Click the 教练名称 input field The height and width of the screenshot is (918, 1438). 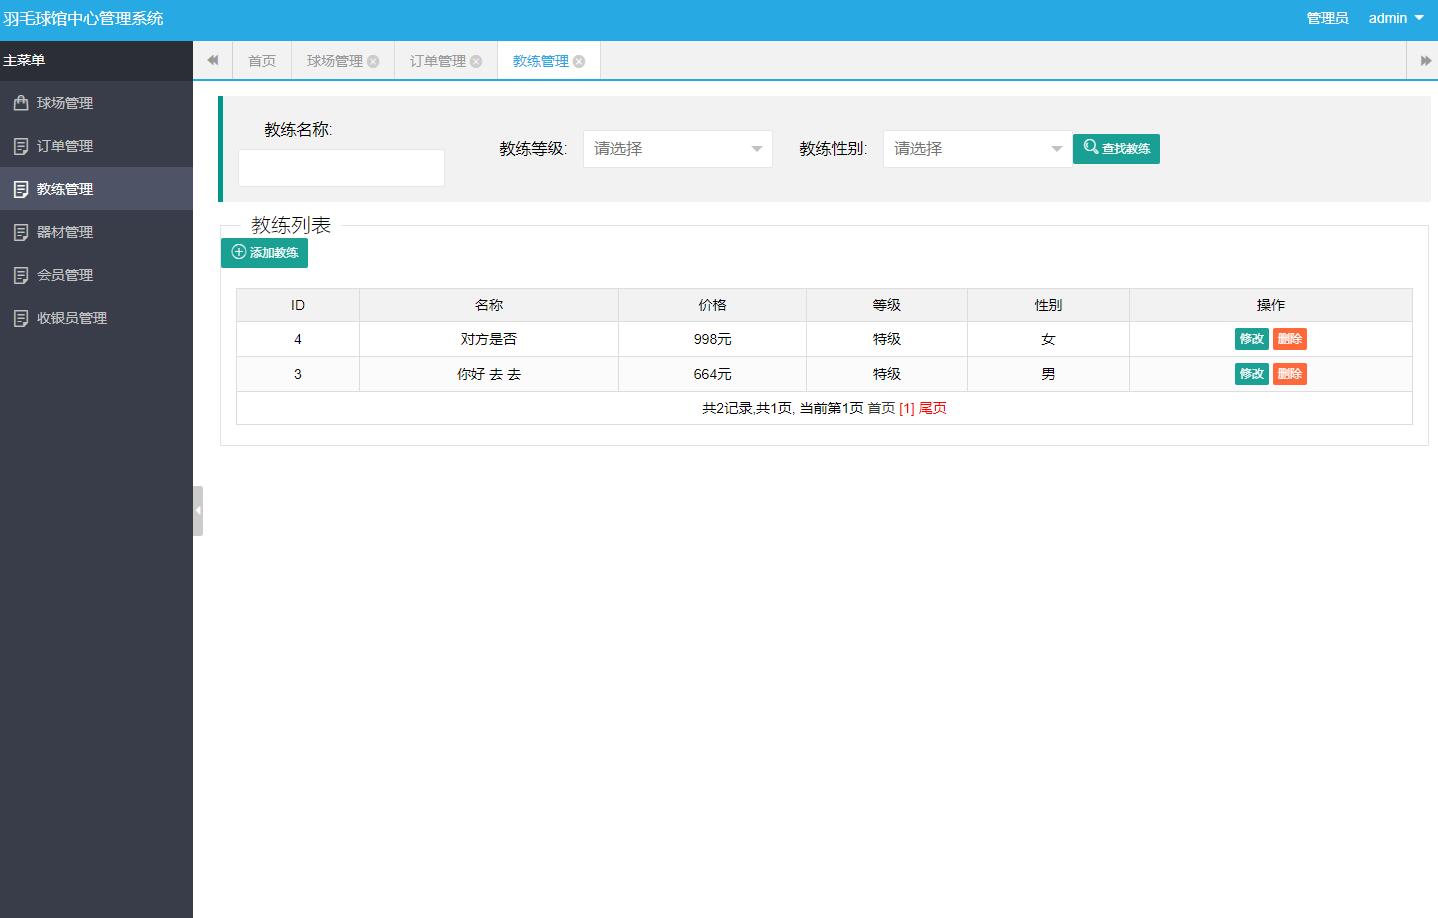click(340, 167)
